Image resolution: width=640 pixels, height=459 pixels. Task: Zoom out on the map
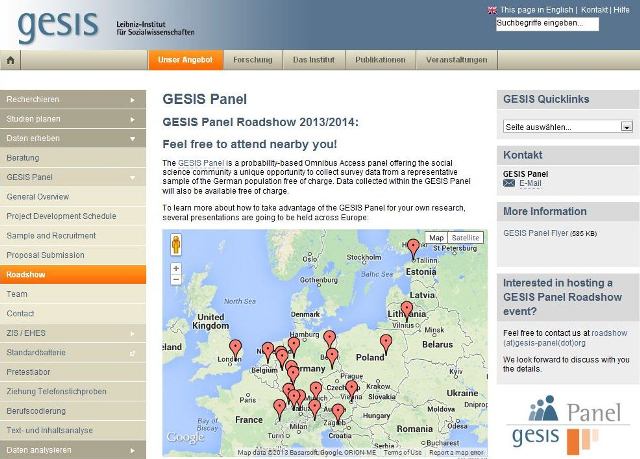(176, 280)
